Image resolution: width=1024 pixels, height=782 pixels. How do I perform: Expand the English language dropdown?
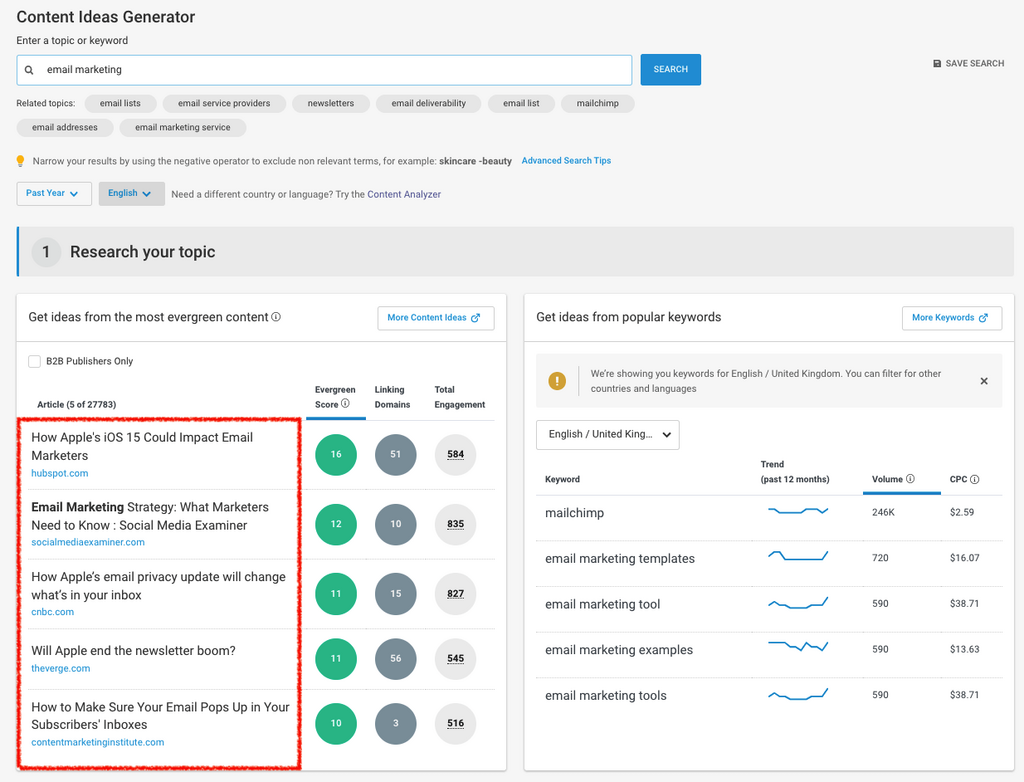pos(131,193)
